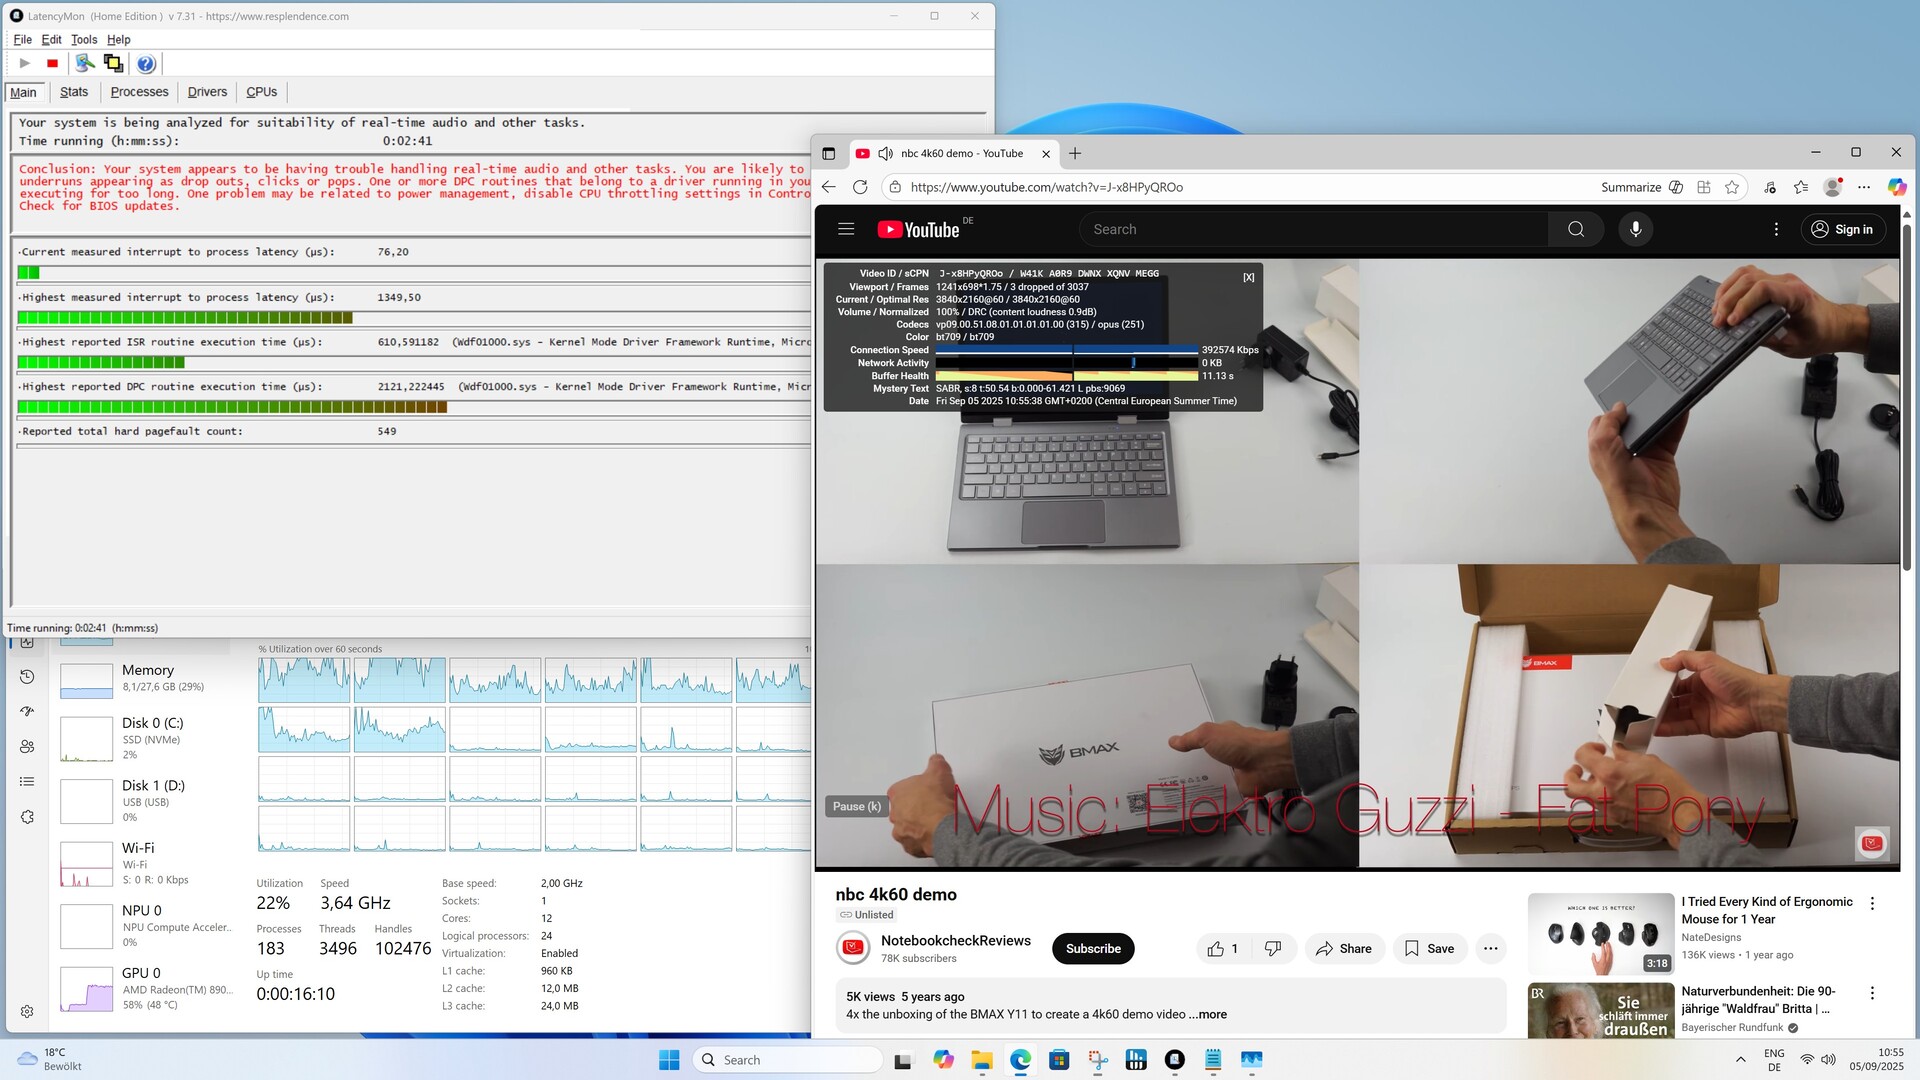The width and height of the screenshot is (1920, 1080).
Task: Subscribe to NotebookcheckReviews channel
Action: click(1092, 949)
